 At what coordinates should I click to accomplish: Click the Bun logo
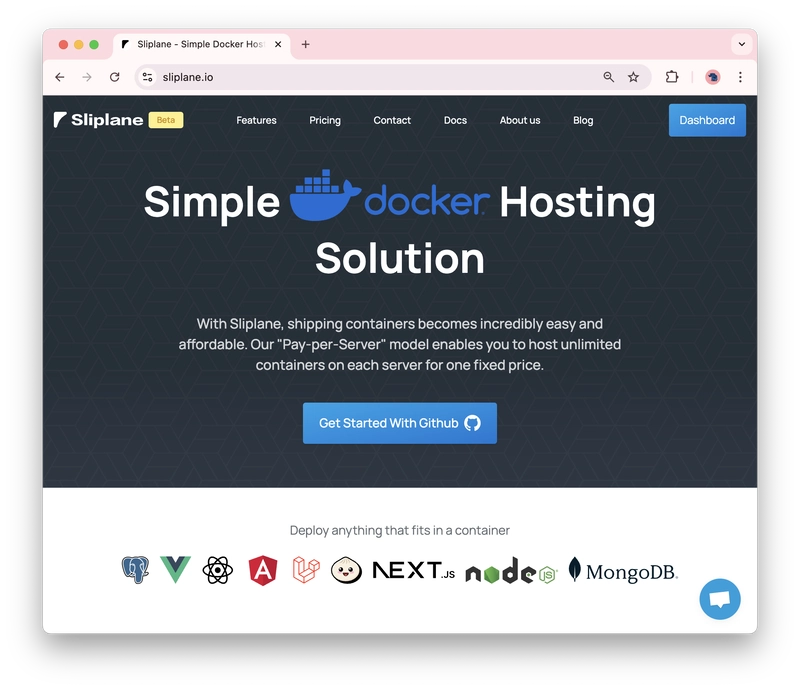[x=346, y=570]
